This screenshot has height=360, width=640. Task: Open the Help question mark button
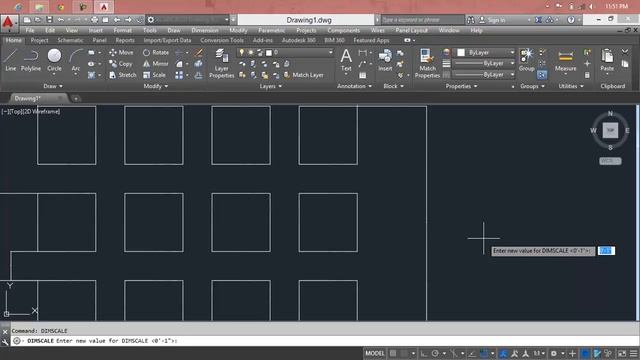click(571, 20)
